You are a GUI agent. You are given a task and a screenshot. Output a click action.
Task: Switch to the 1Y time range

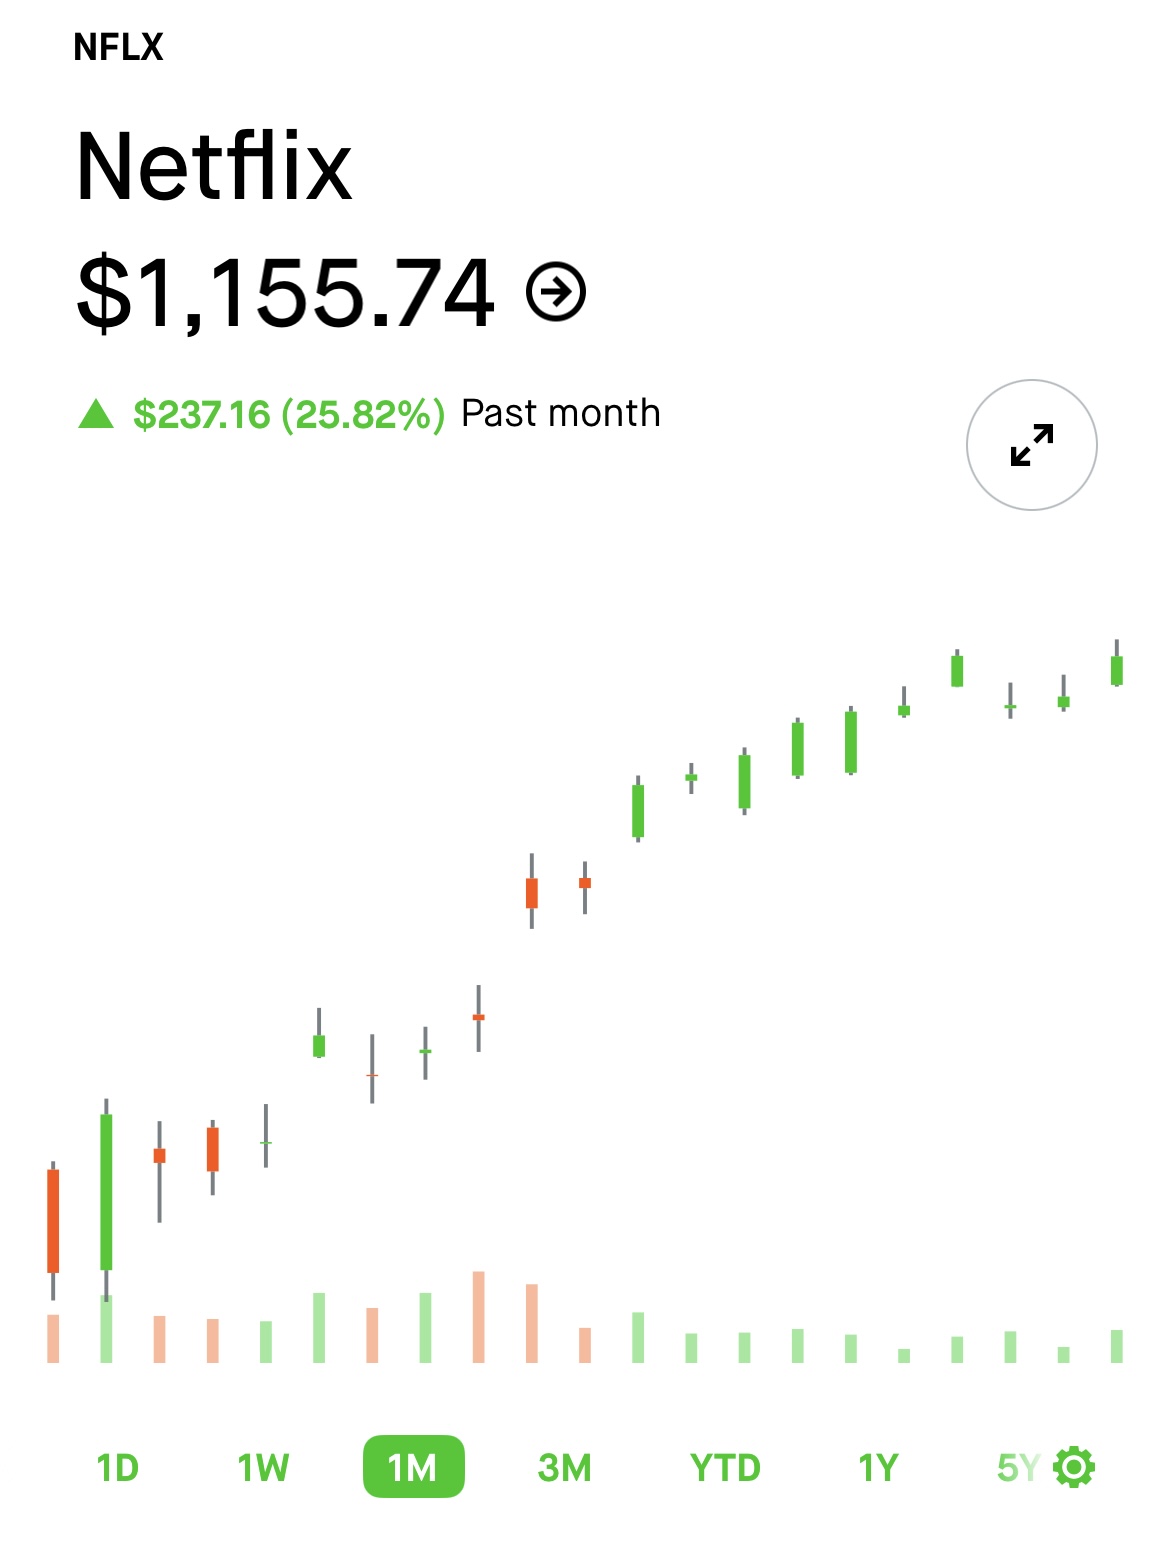point(878,1467)
